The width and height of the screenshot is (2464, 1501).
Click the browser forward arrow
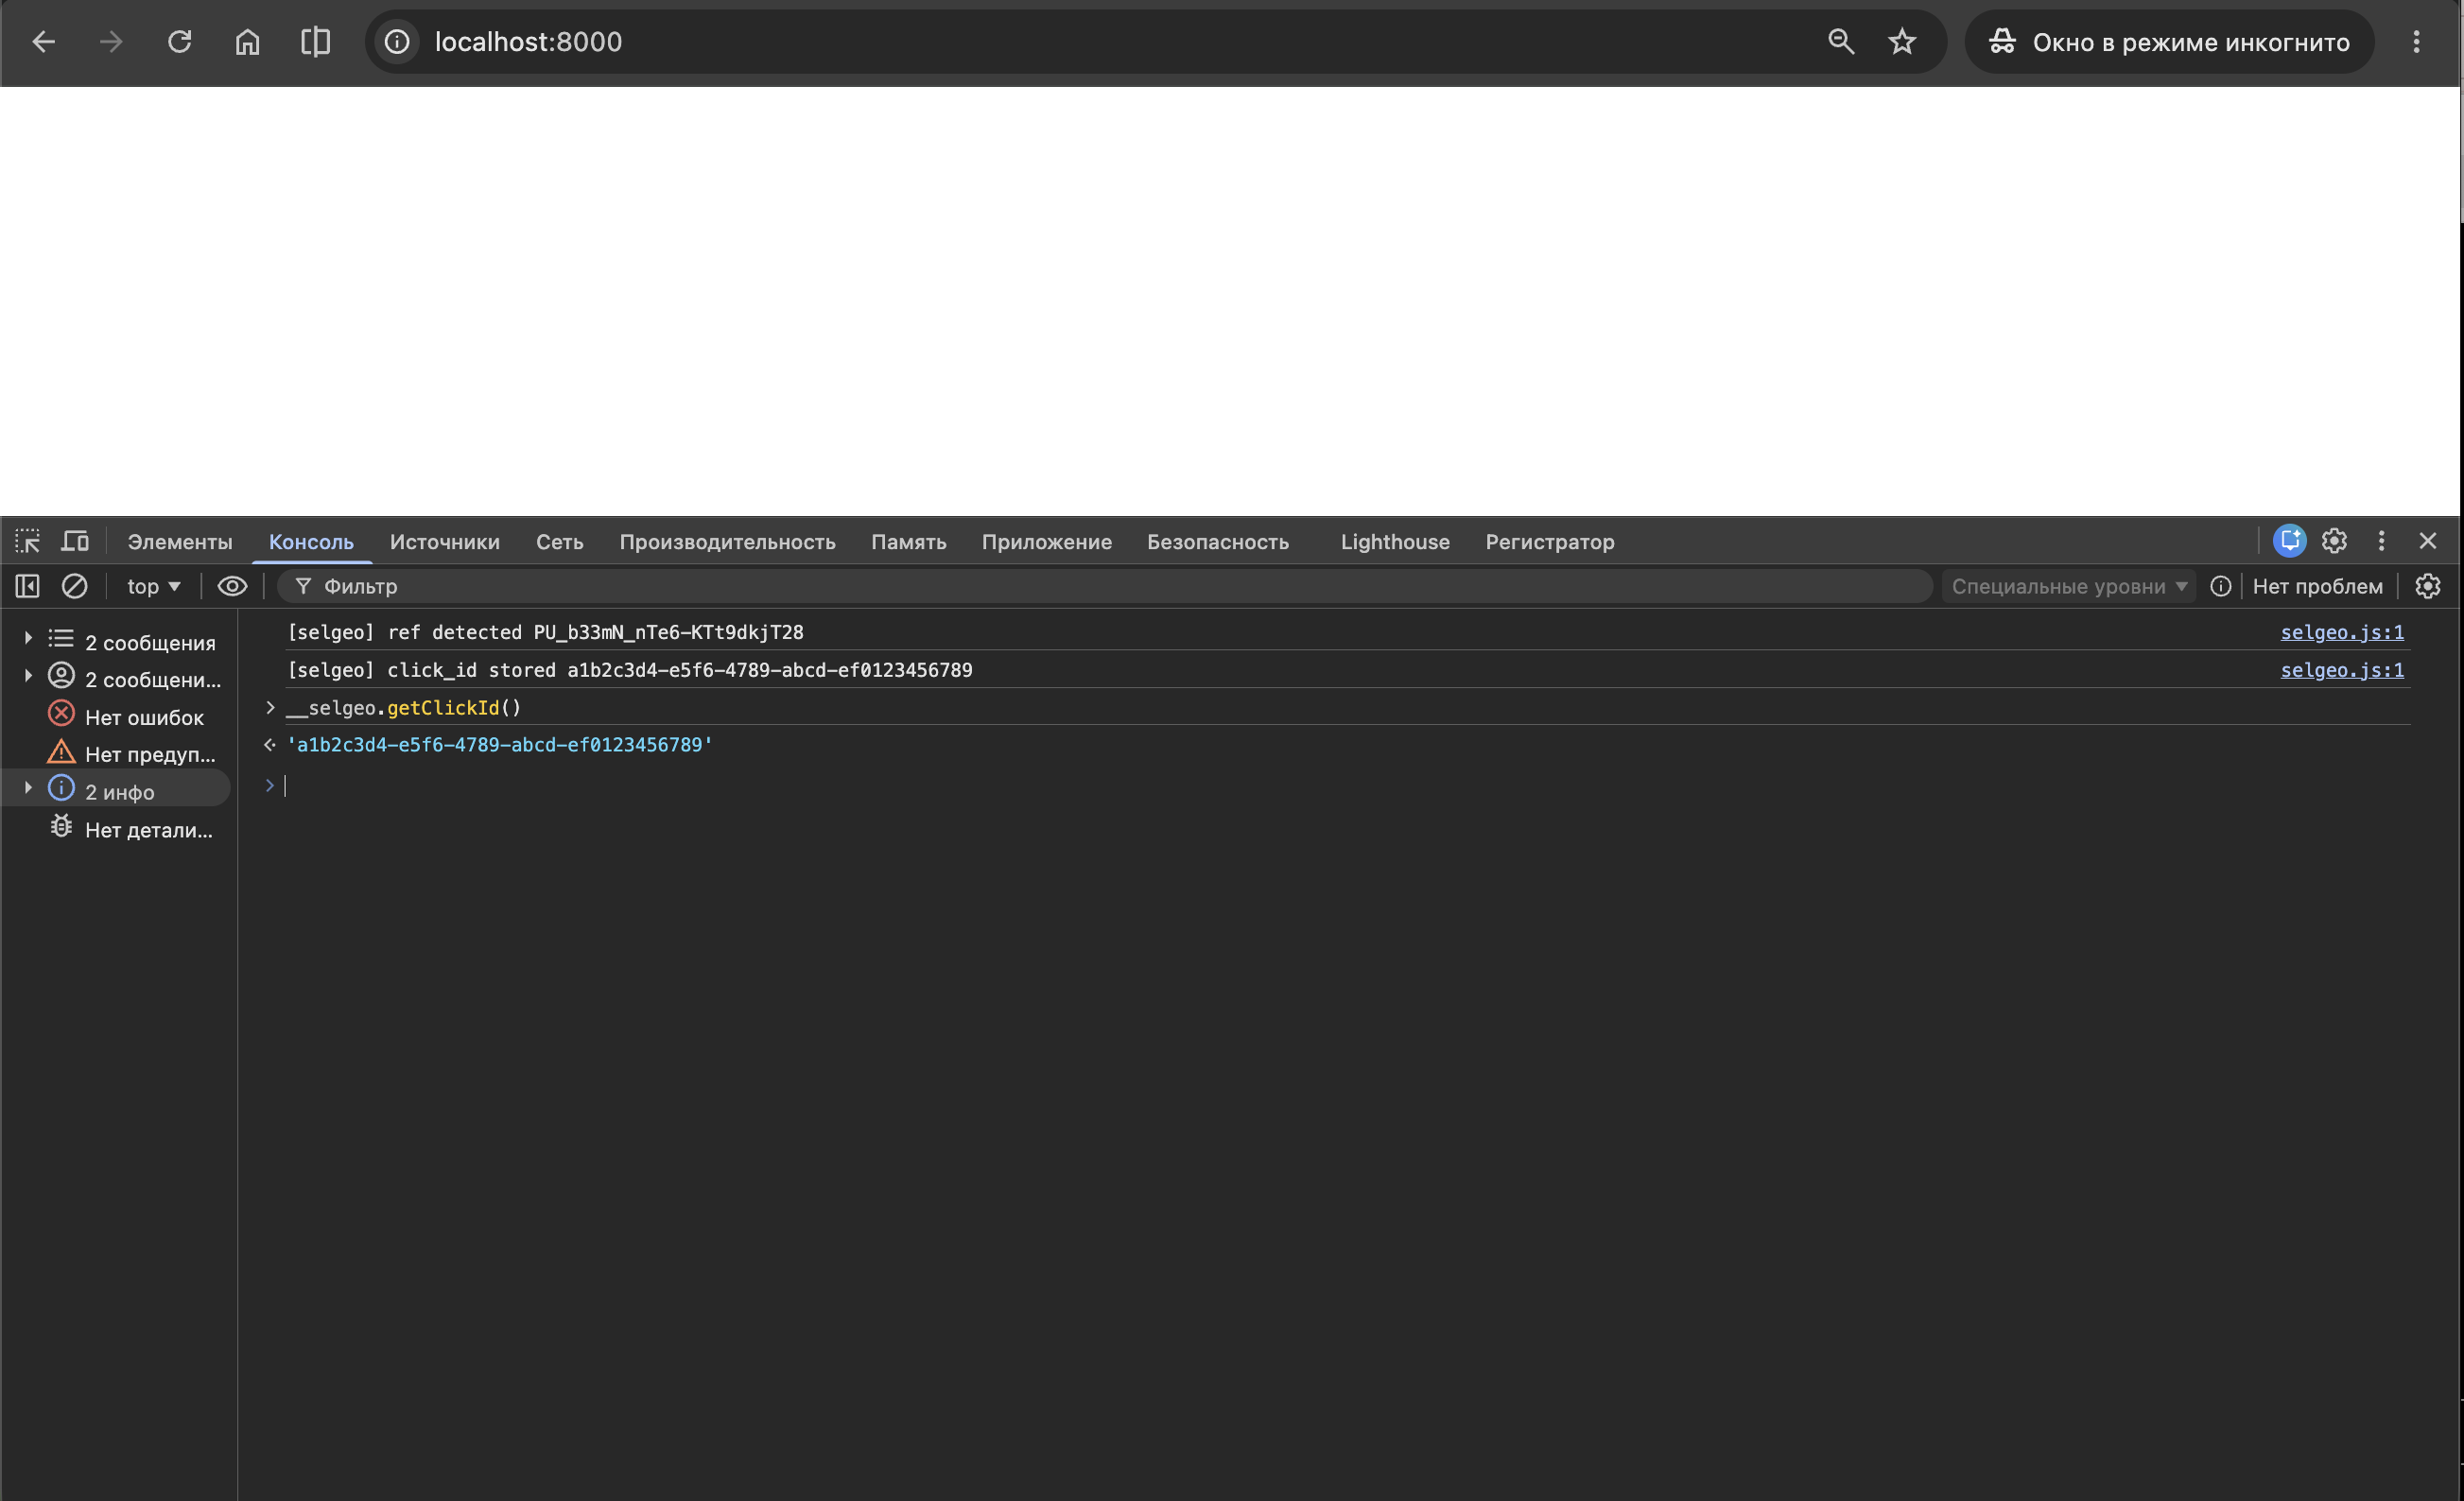[111, 42]
